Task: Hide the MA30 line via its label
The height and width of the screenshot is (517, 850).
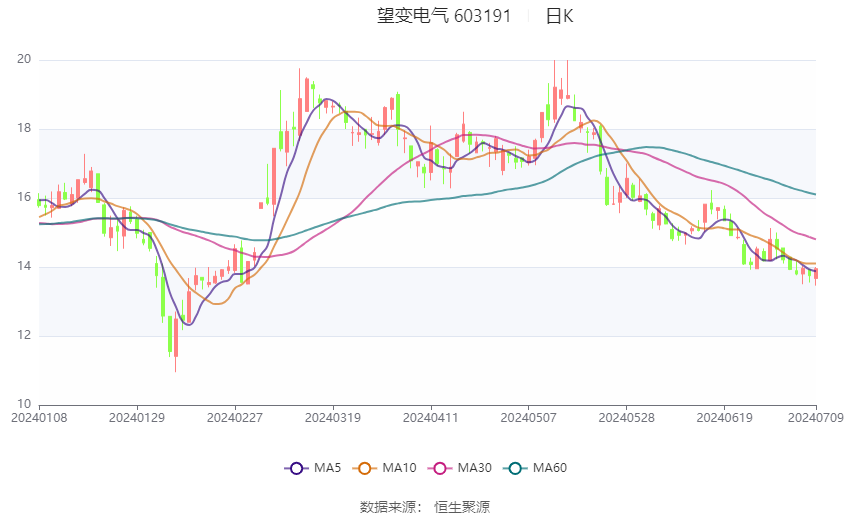Action: click(474, 468)
